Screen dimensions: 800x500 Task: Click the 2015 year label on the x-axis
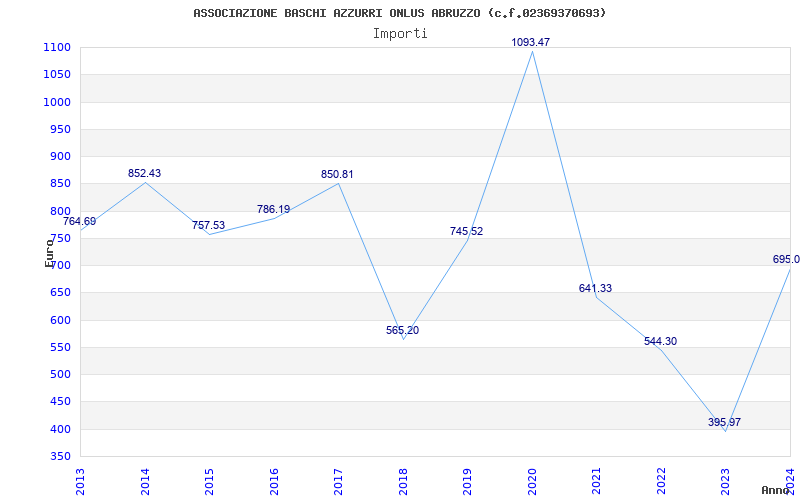pos(209,481)
